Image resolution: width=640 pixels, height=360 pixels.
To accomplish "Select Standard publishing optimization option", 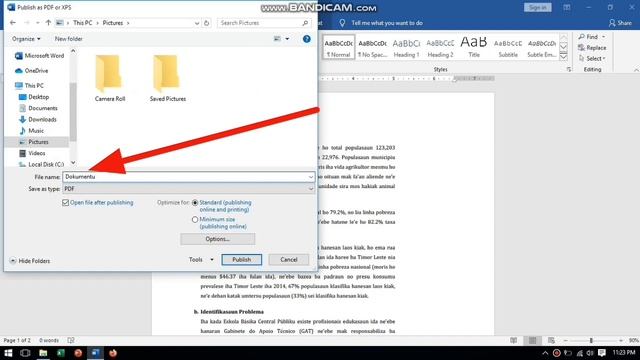I will (195, 202).
